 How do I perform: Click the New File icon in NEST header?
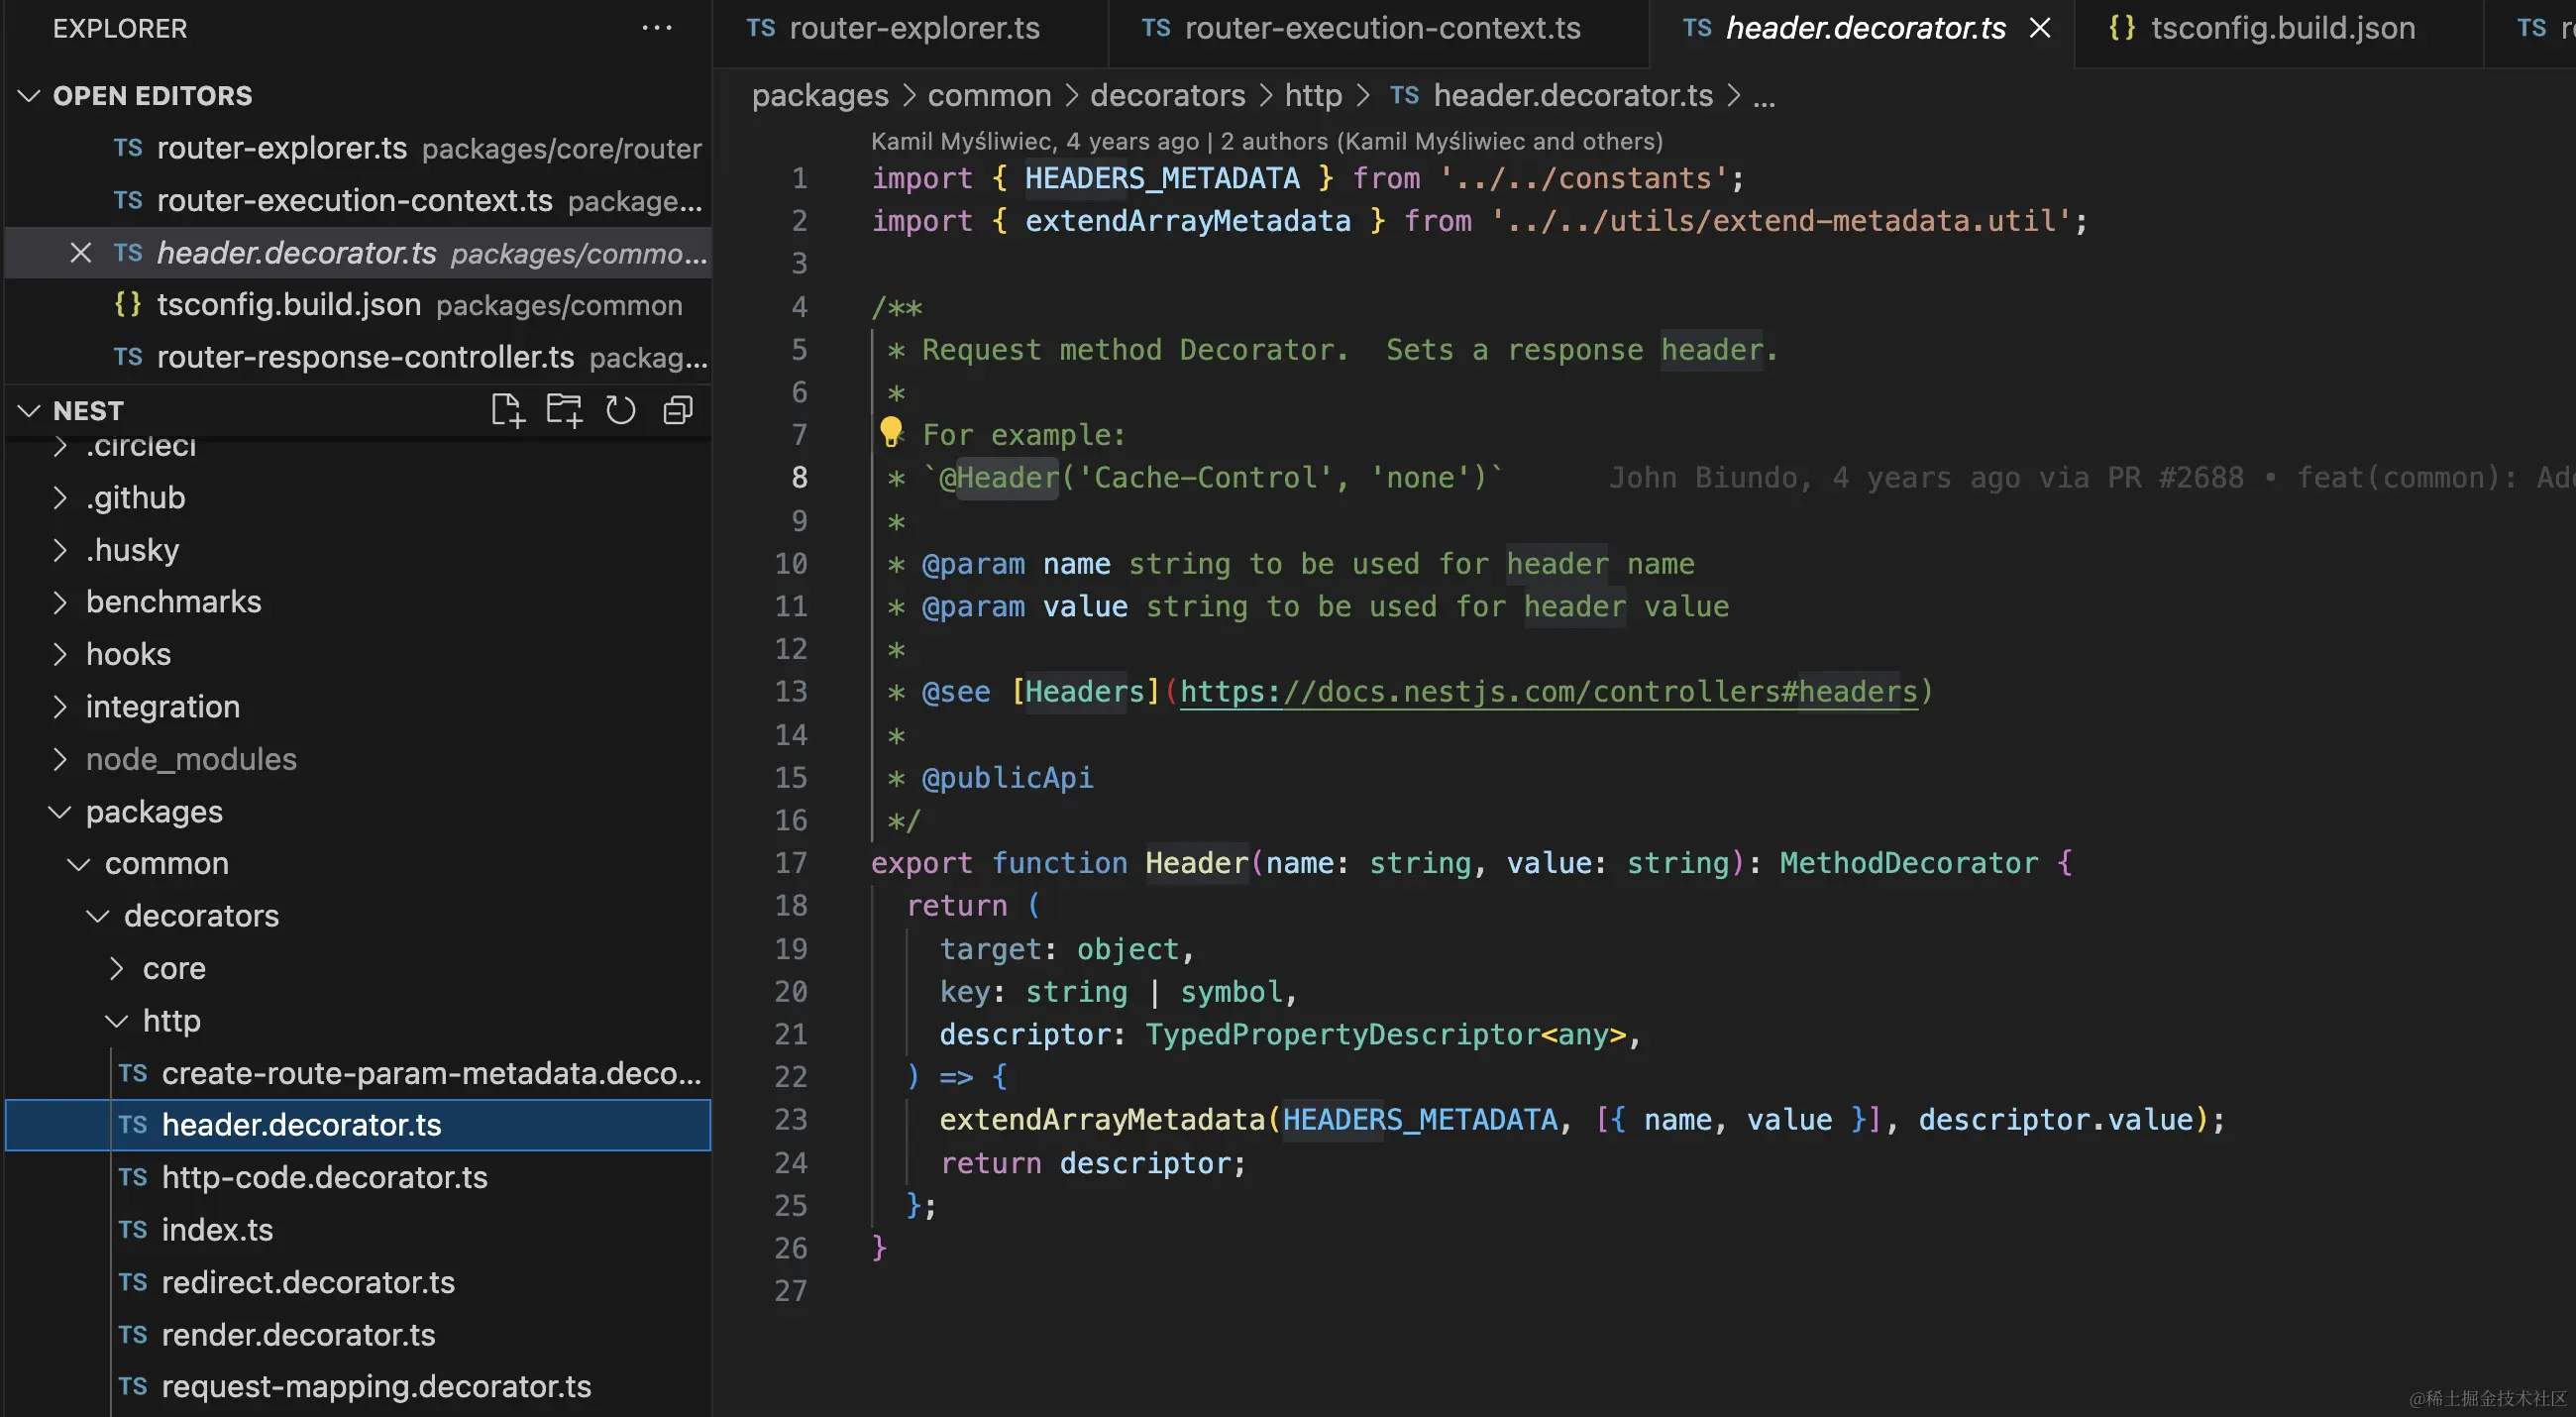[x=507, y=410]
